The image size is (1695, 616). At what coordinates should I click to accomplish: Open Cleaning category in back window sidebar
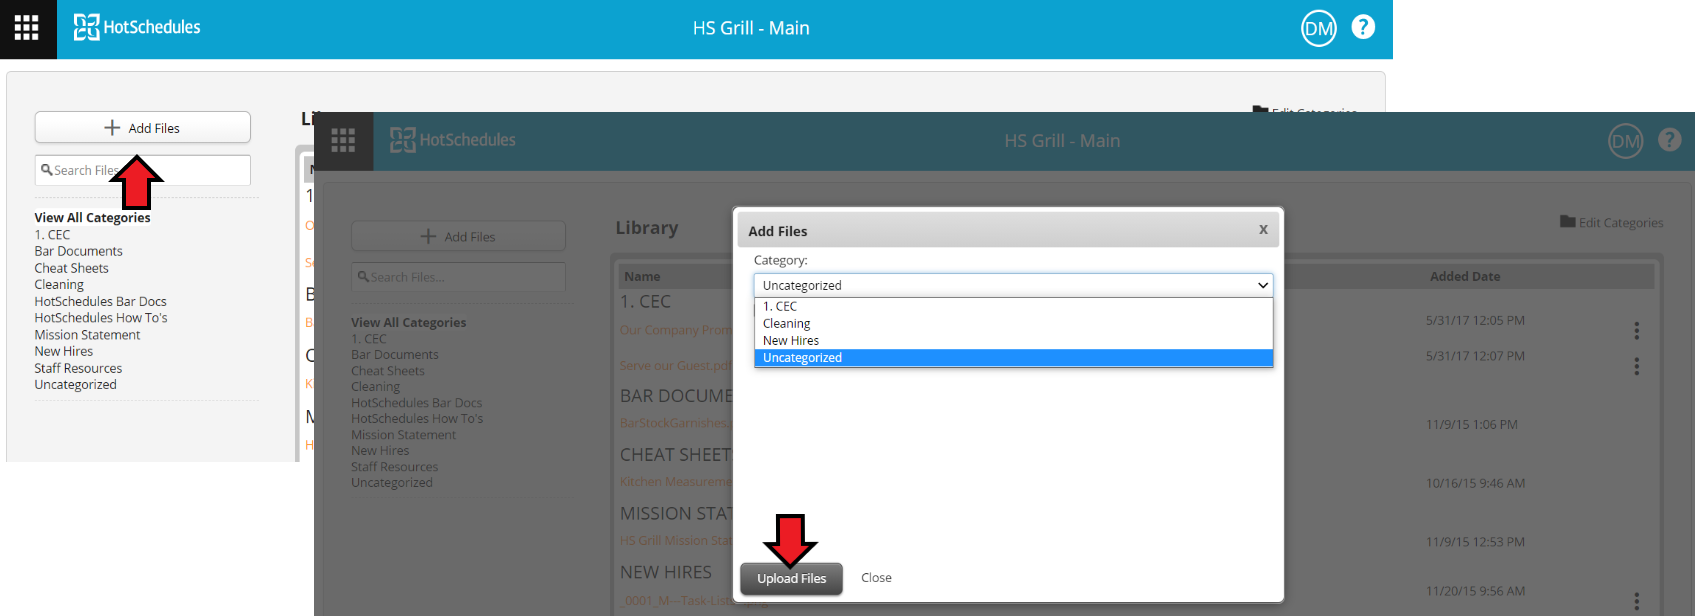(x=59, y=284)
